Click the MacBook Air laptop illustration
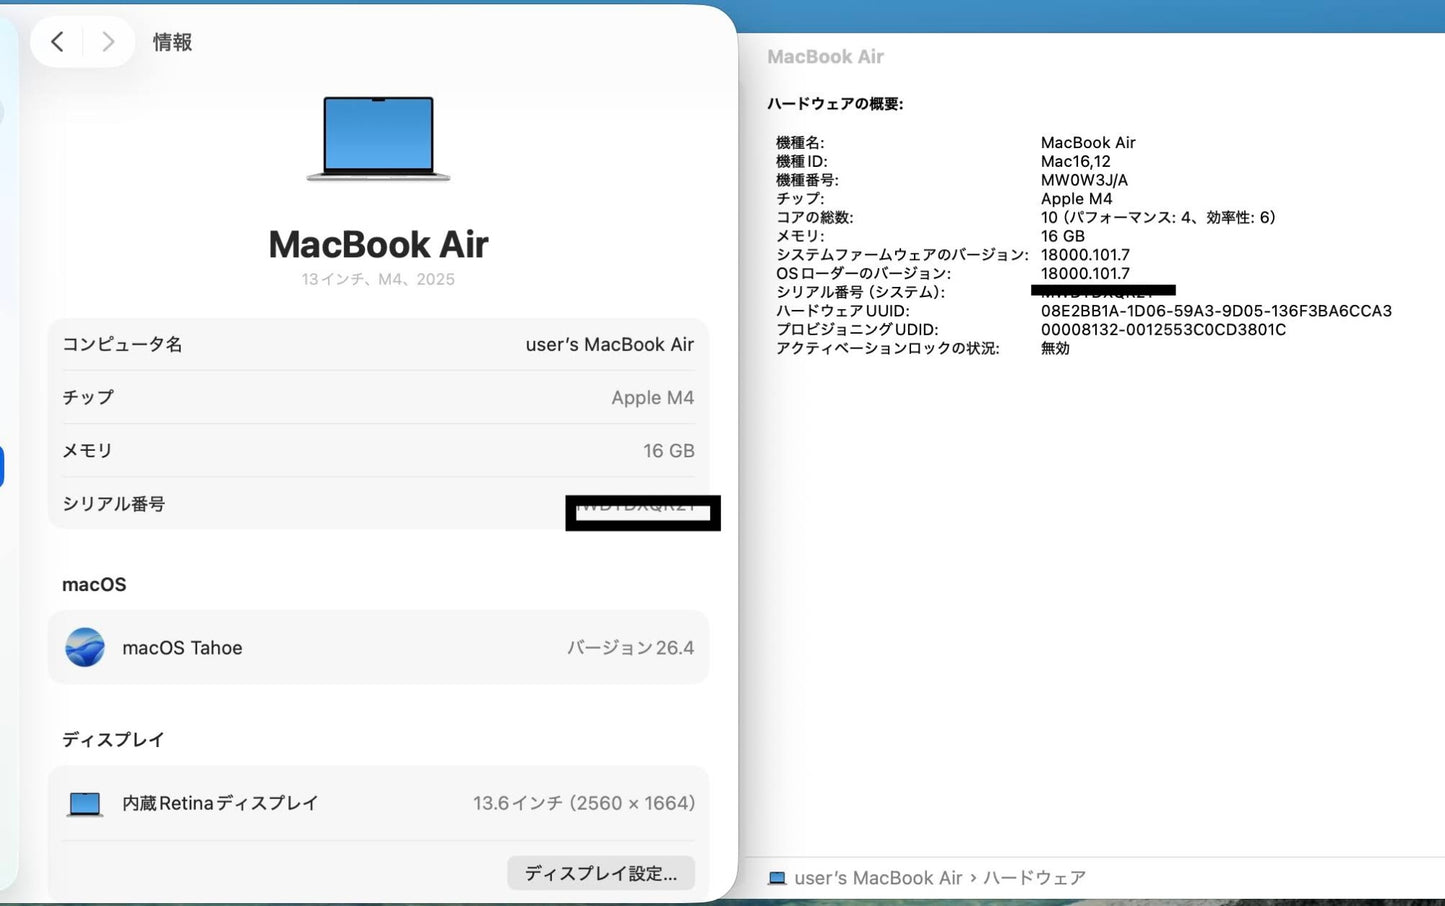This screenshot has height=906, width=1445. [x=378, y=138]
